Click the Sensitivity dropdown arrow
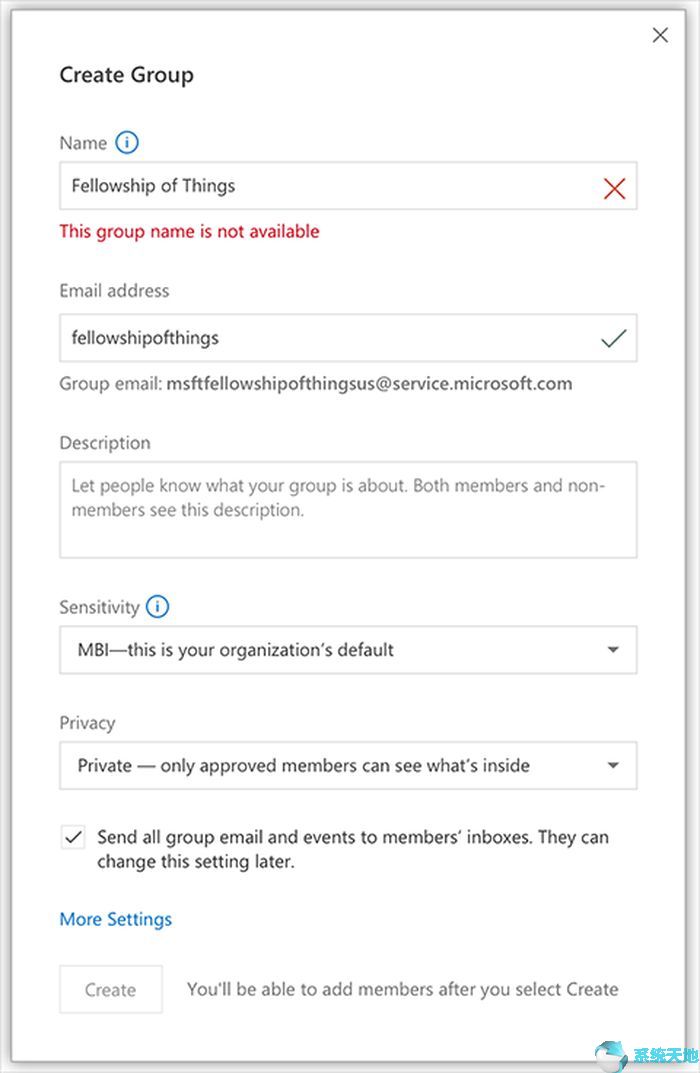The height and width of the screenshot is (1073, 700). pos(613,650)
